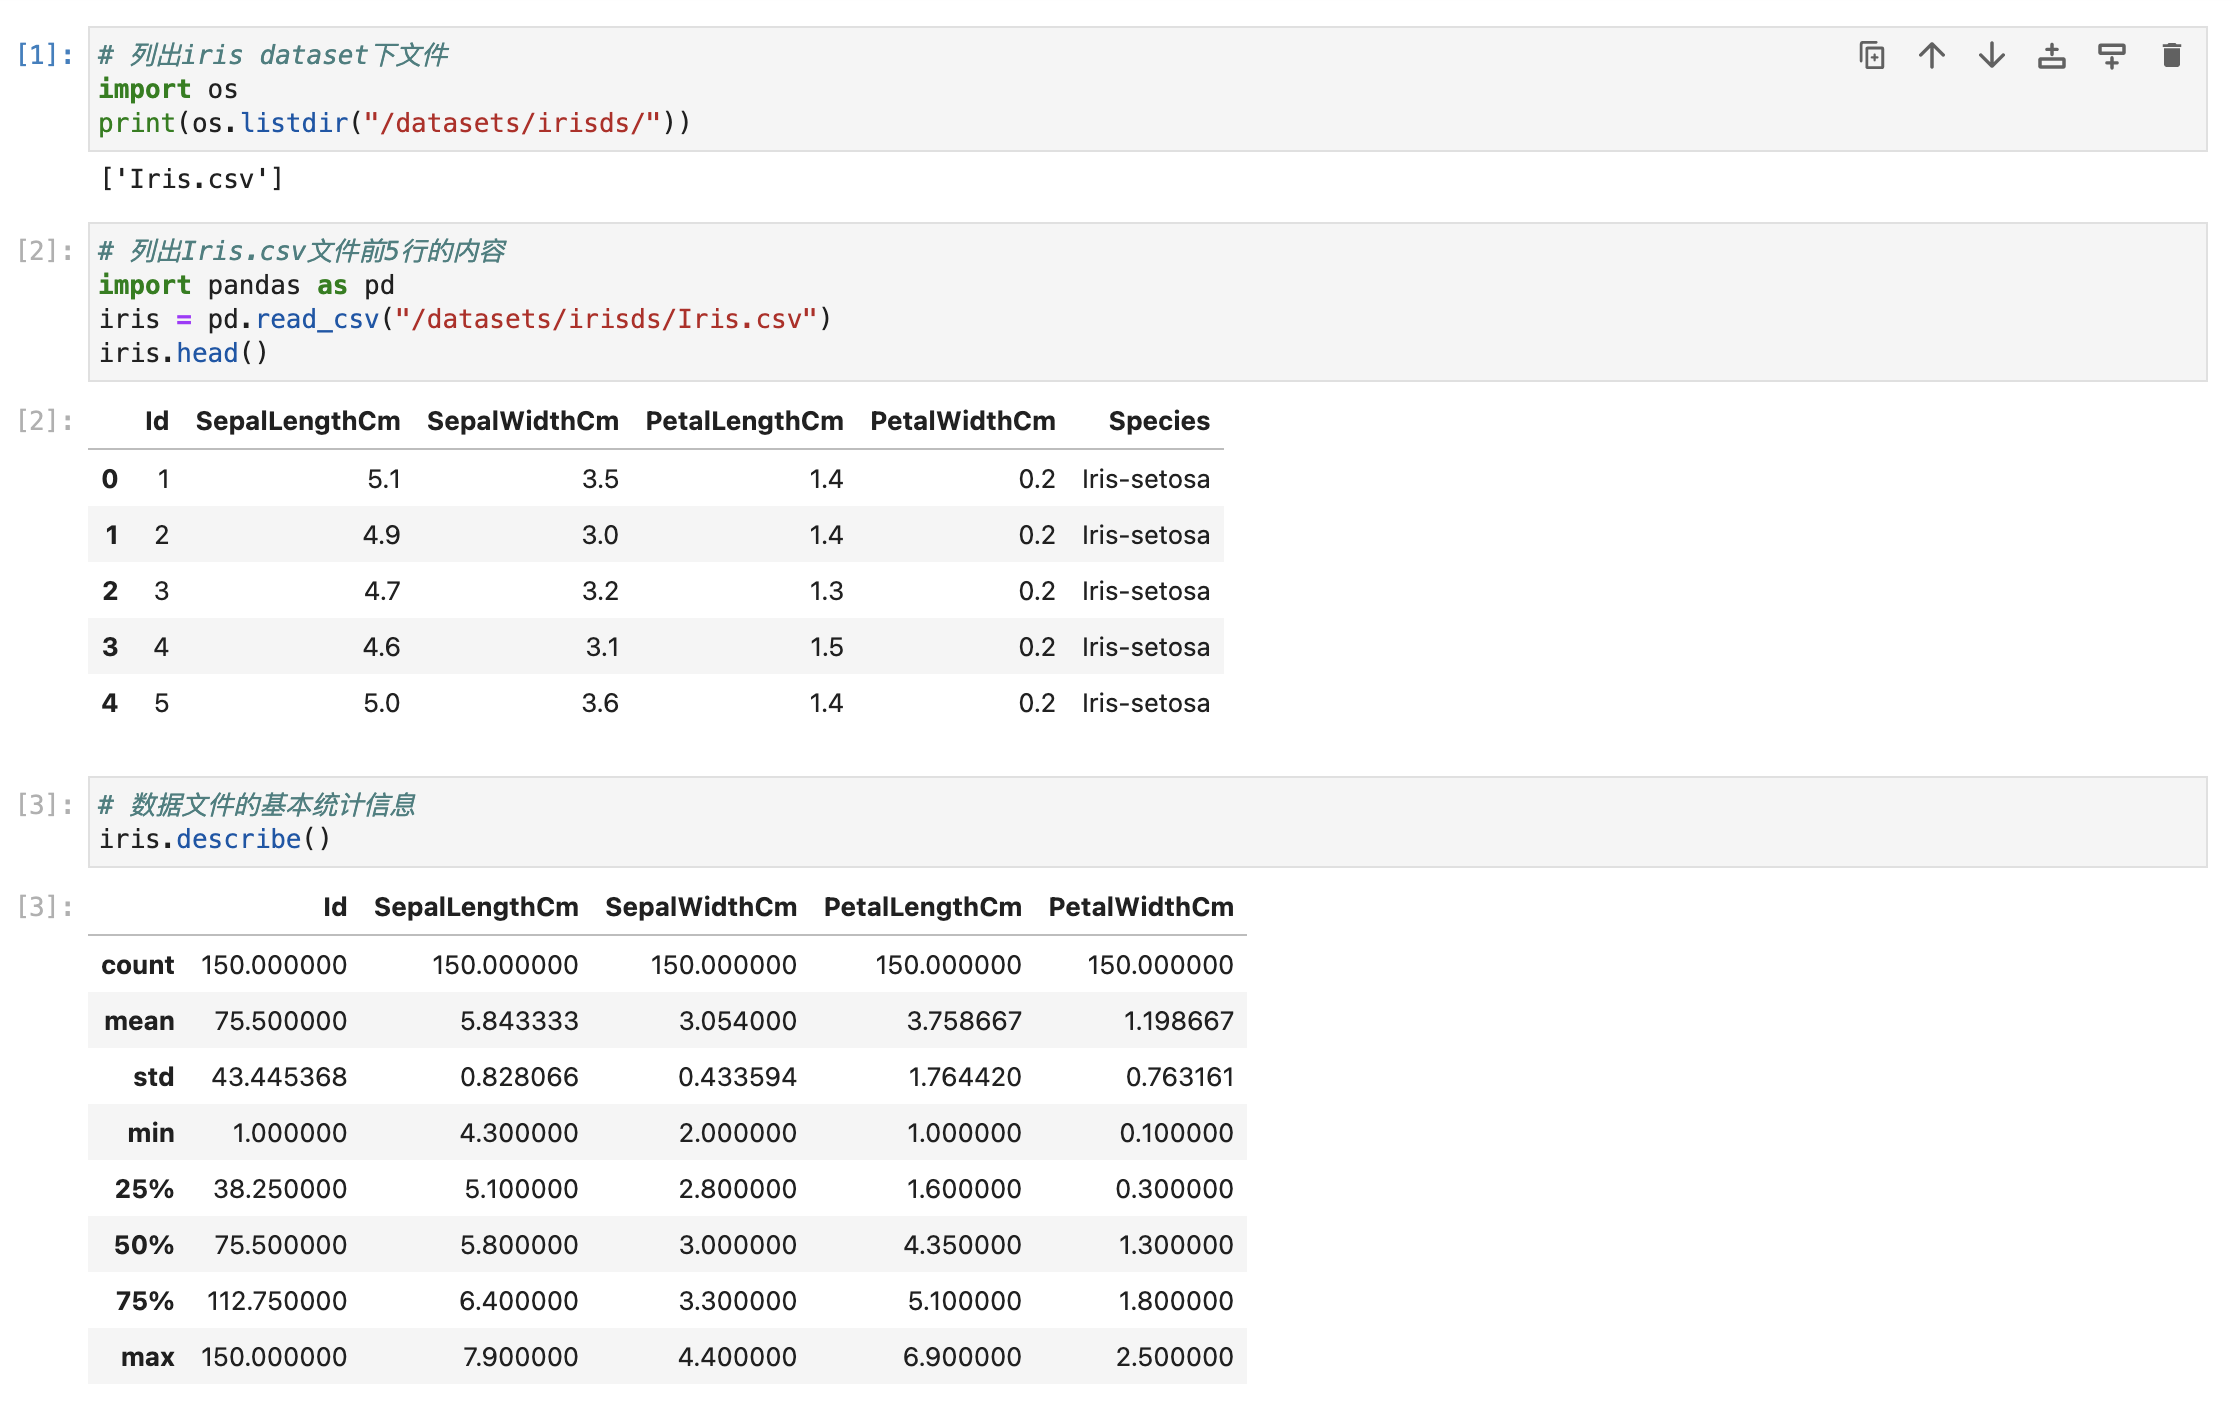Click into the iris.head() code line

coord(183,353)
